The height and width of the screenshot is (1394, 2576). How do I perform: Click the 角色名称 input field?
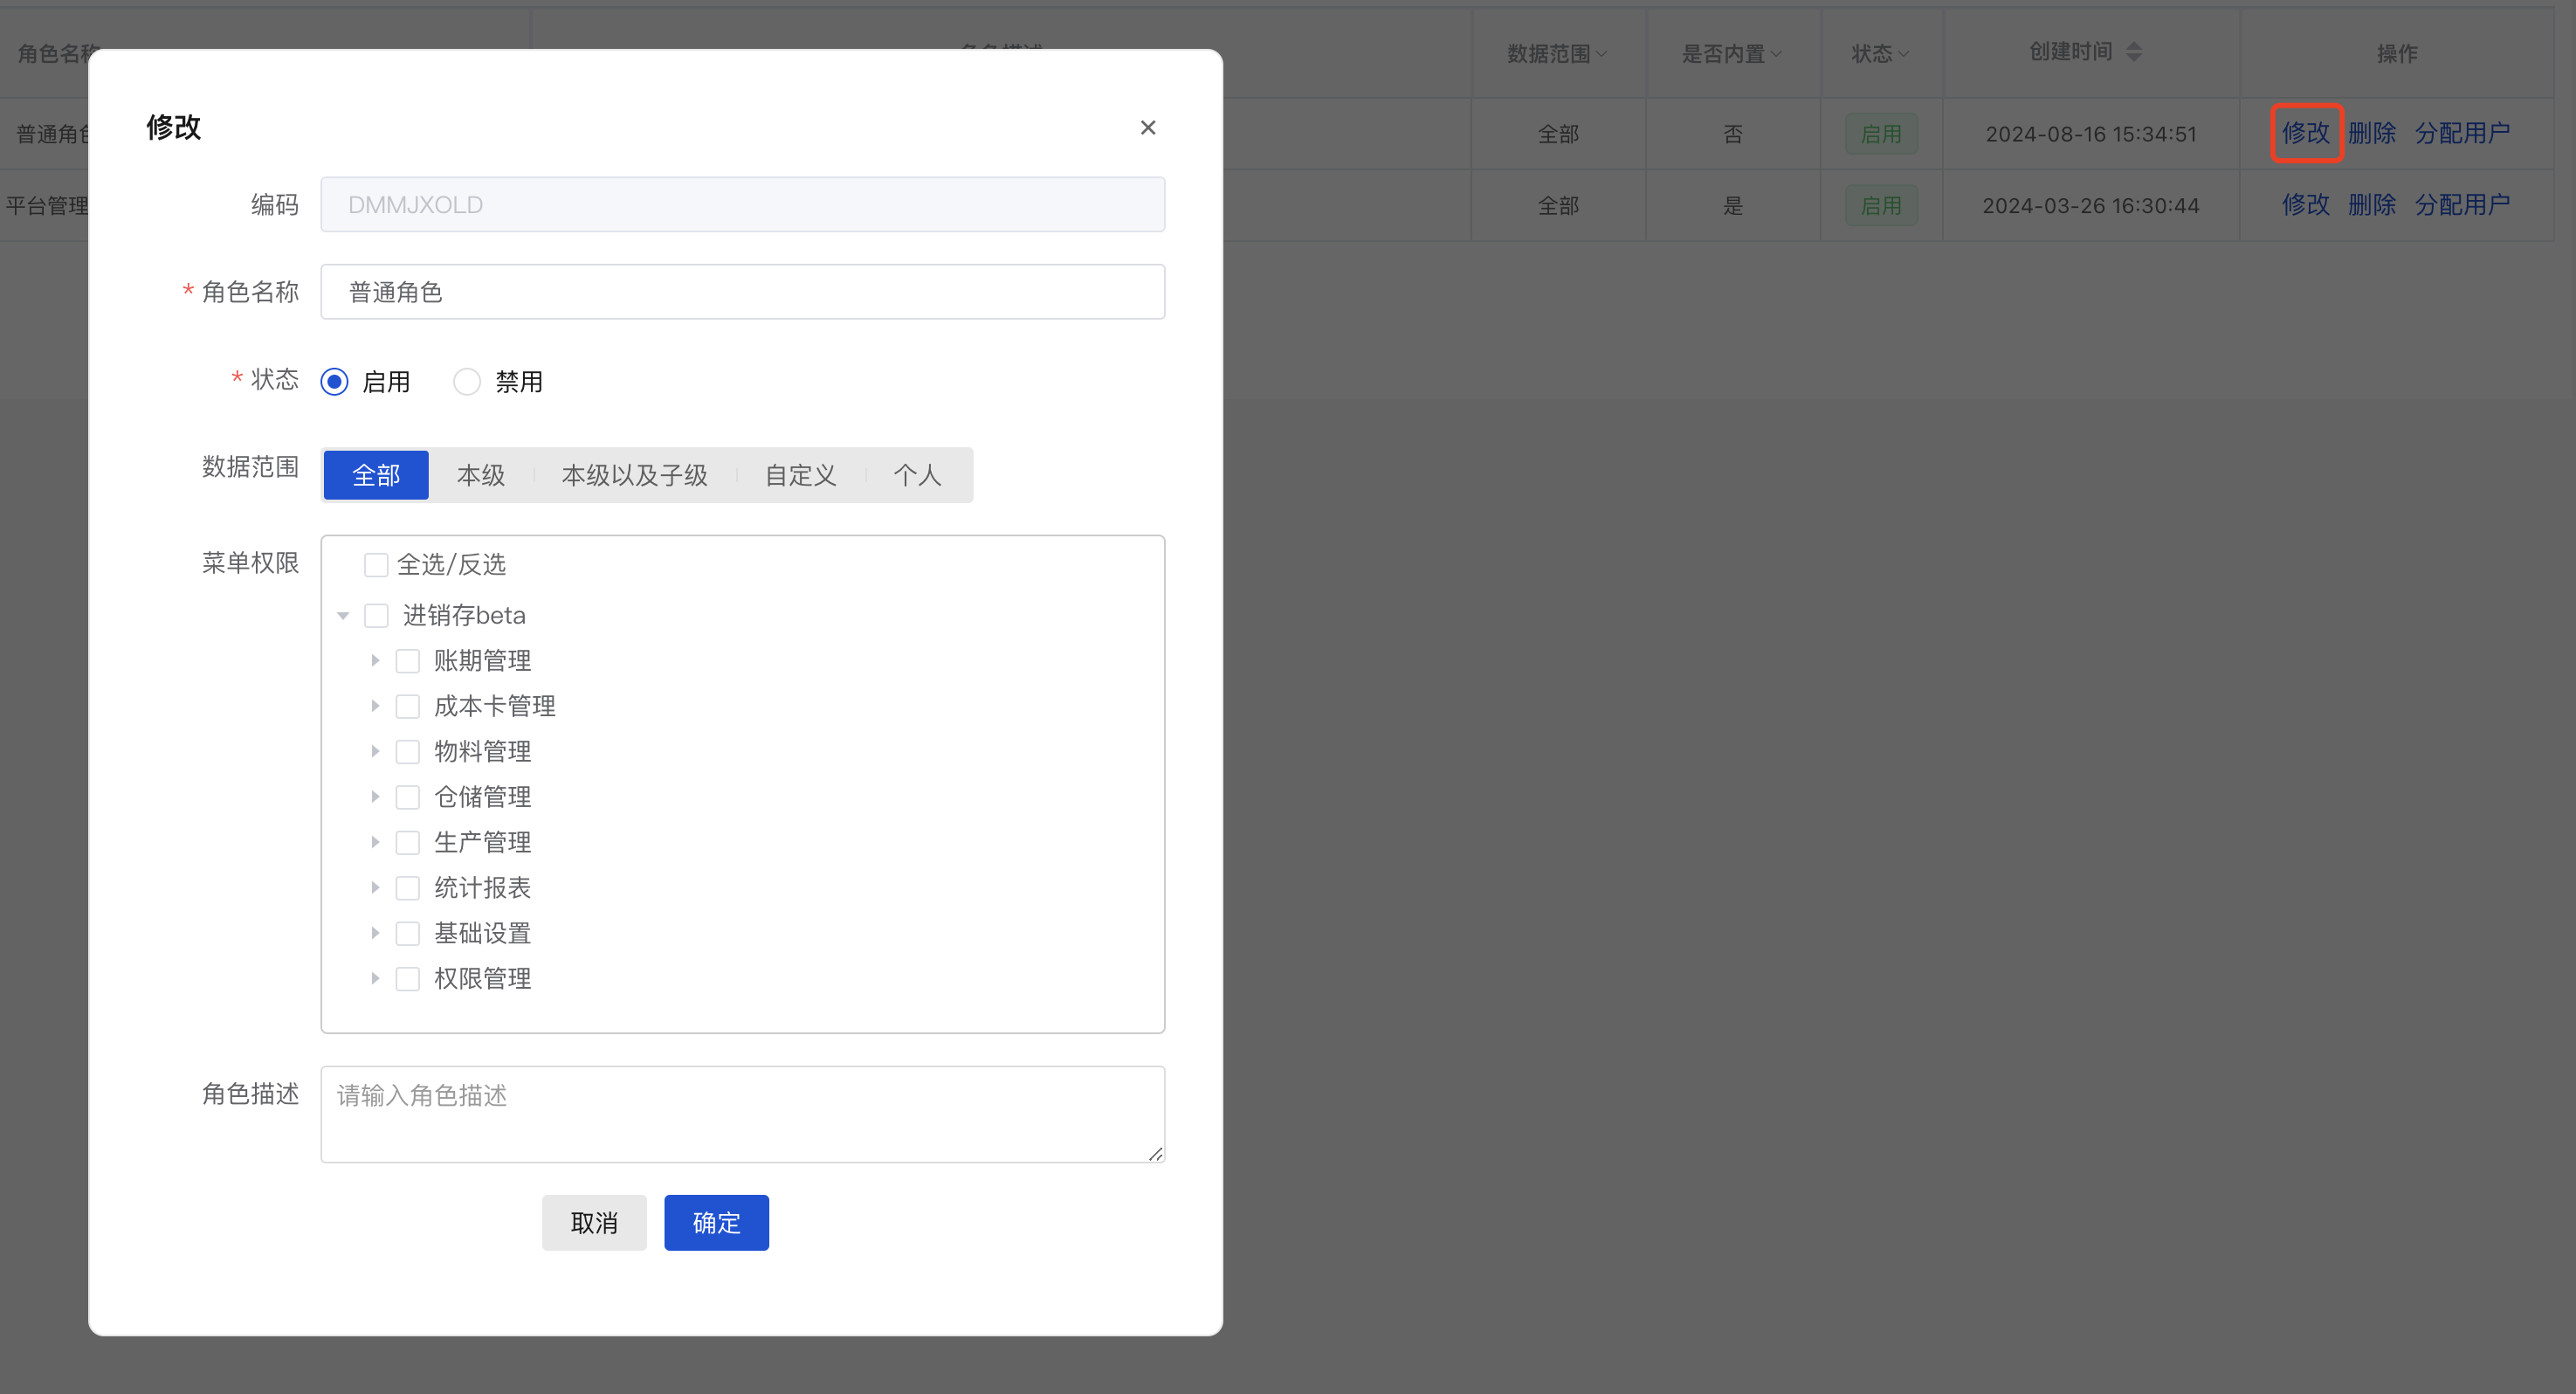(742, 292)
